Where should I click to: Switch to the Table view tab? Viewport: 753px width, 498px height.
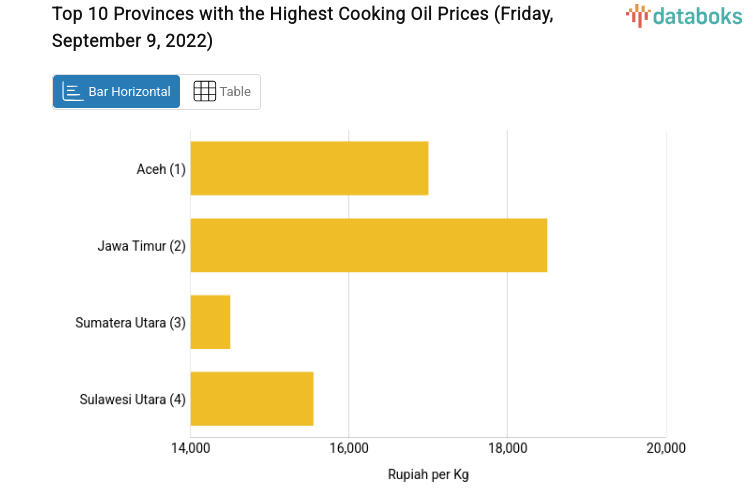coord(221,92)
